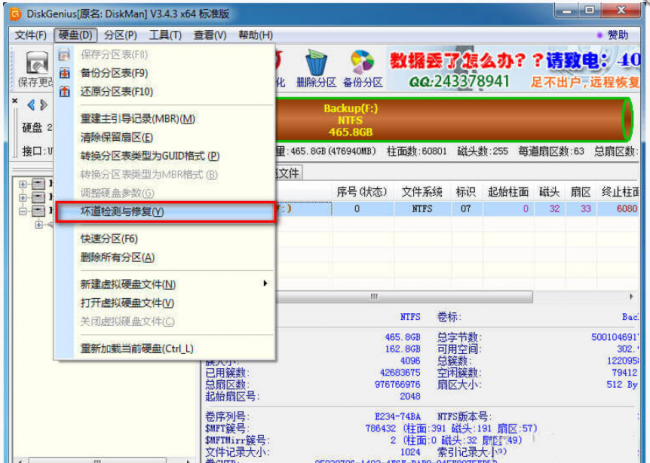The height and width of the screenshot is (463, 650).
Task: Click the E234-74BA volume serial value
Action: [397, 416]
